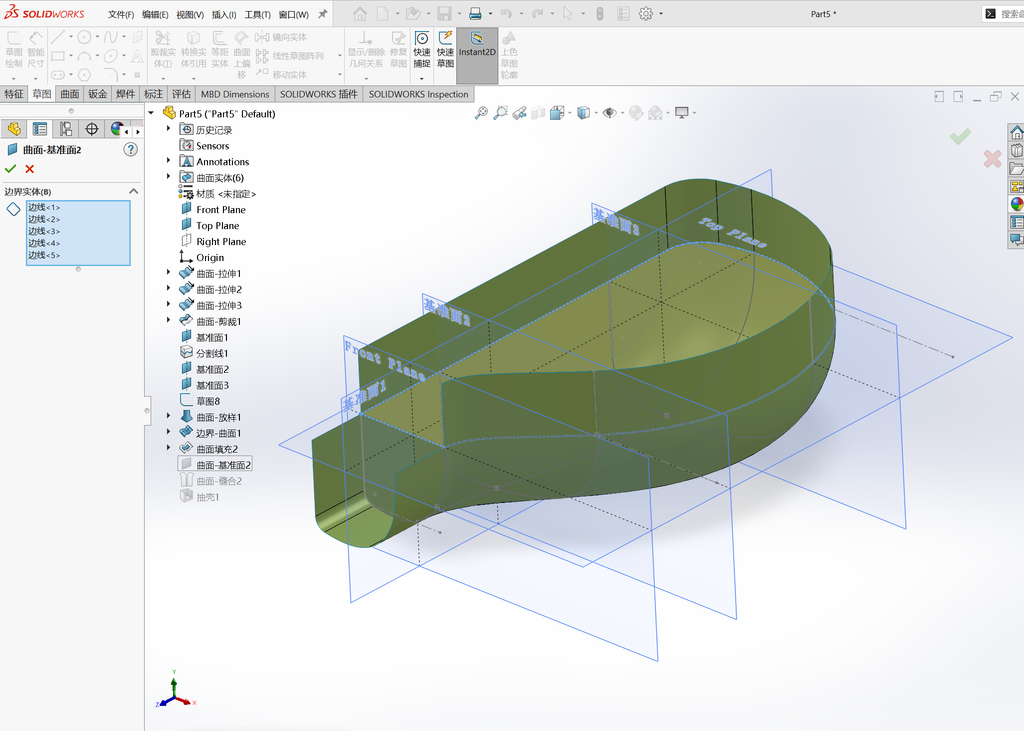Open the DisplayManager color ball tab
The width and height of the screenshot is (1024, 731).
[116, 129]
